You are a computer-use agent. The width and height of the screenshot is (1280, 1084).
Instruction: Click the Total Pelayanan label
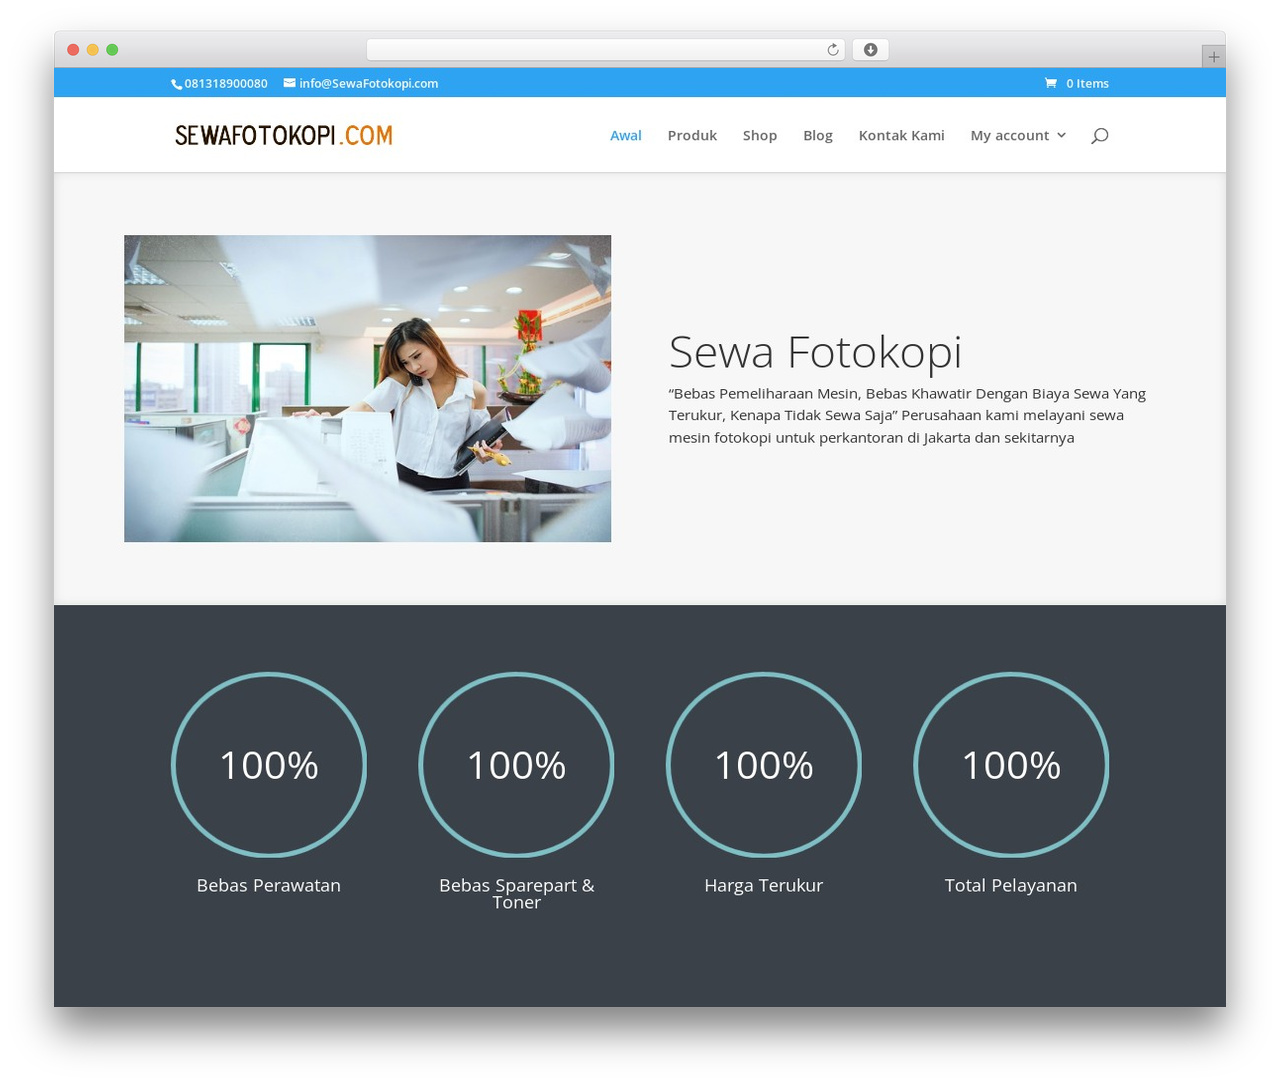1011,885
